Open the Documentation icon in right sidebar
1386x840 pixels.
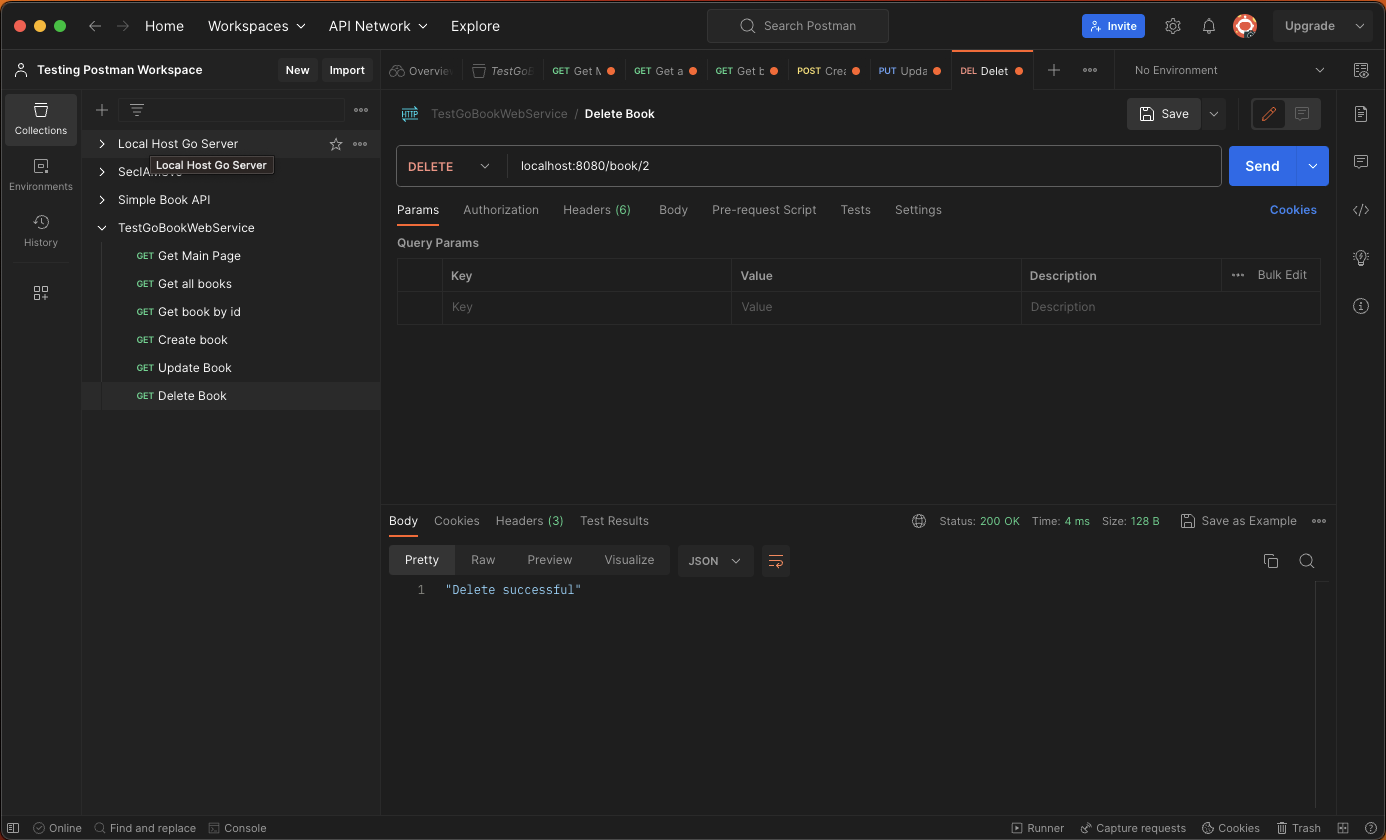(1361, 114)
